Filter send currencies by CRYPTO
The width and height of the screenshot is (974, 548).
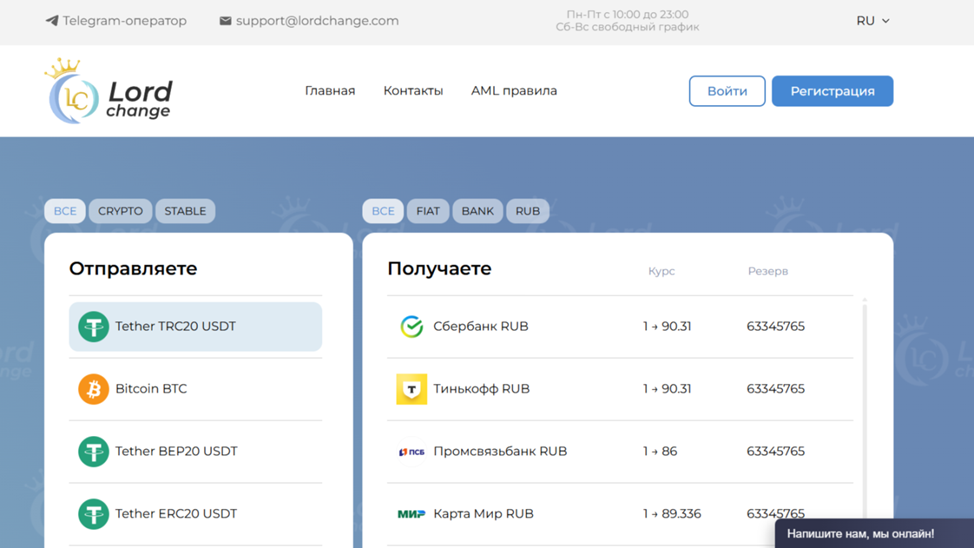[120, 211]
